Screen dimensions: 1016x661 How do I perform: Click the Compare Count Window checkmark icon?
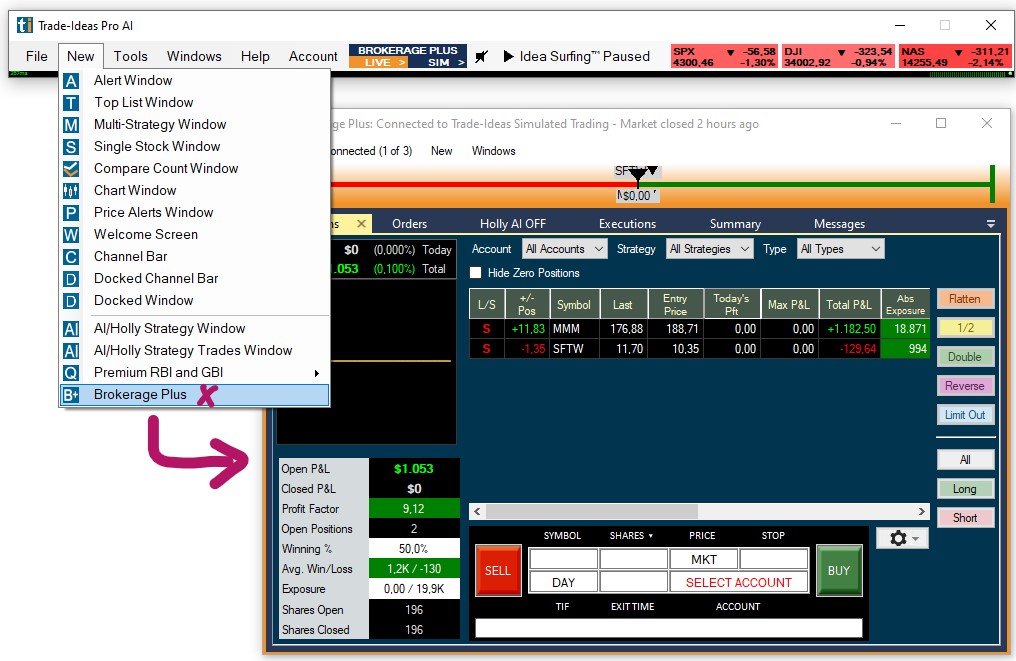pos(71,169)
